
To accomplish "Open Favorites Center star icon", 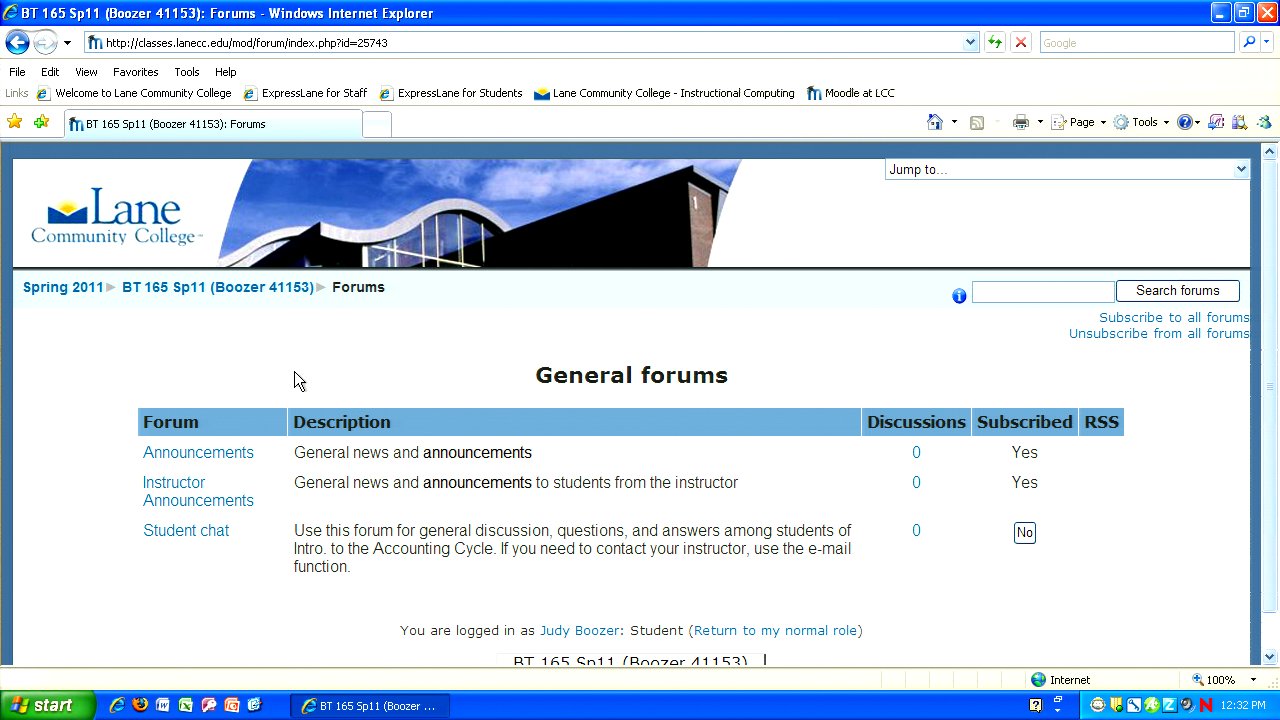I will (x=15, y=122).
